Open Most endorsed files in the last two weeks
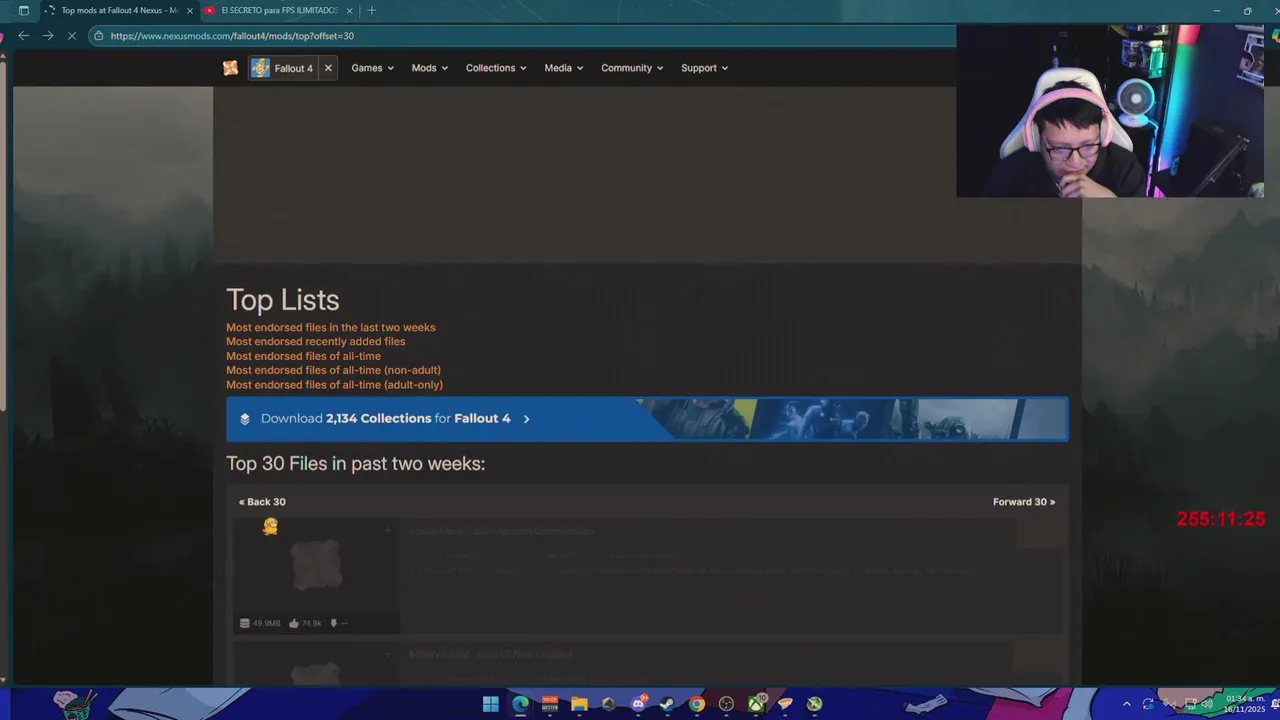The image size is (1280, 720). coord(331,327)
